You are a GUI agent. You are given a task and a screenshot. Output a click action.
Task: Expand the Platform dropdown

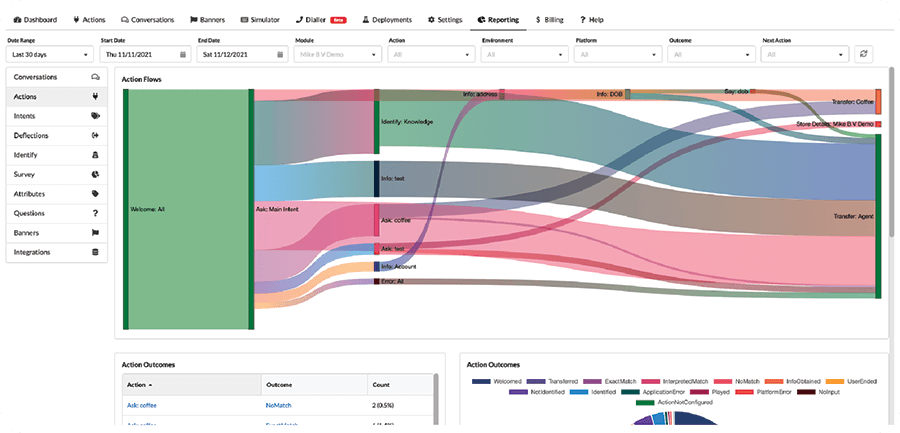click(x=618, y=55)
